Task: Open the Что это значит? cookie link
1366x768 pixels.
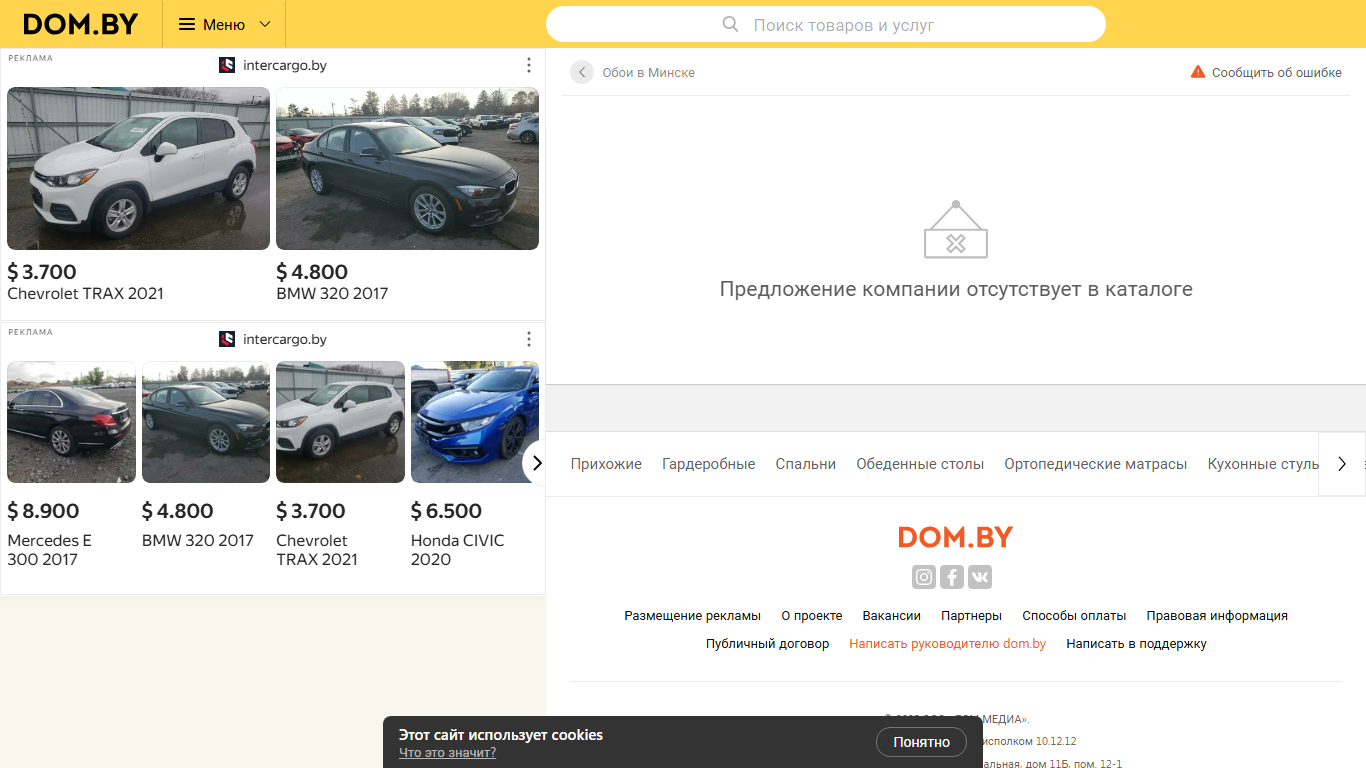Action: [447, 753]
